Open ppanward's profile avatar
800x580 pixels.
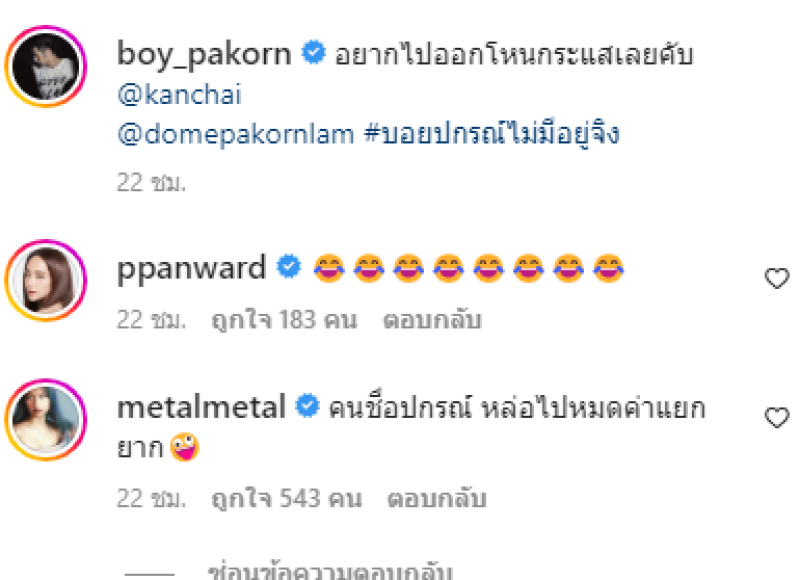point(46,280)
